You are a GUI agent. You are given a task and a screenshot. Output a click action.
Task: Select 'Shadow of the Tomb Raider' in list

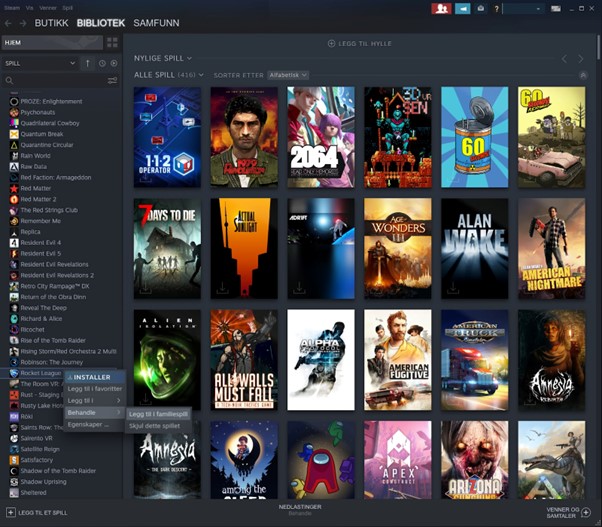(x=58, y=471)
